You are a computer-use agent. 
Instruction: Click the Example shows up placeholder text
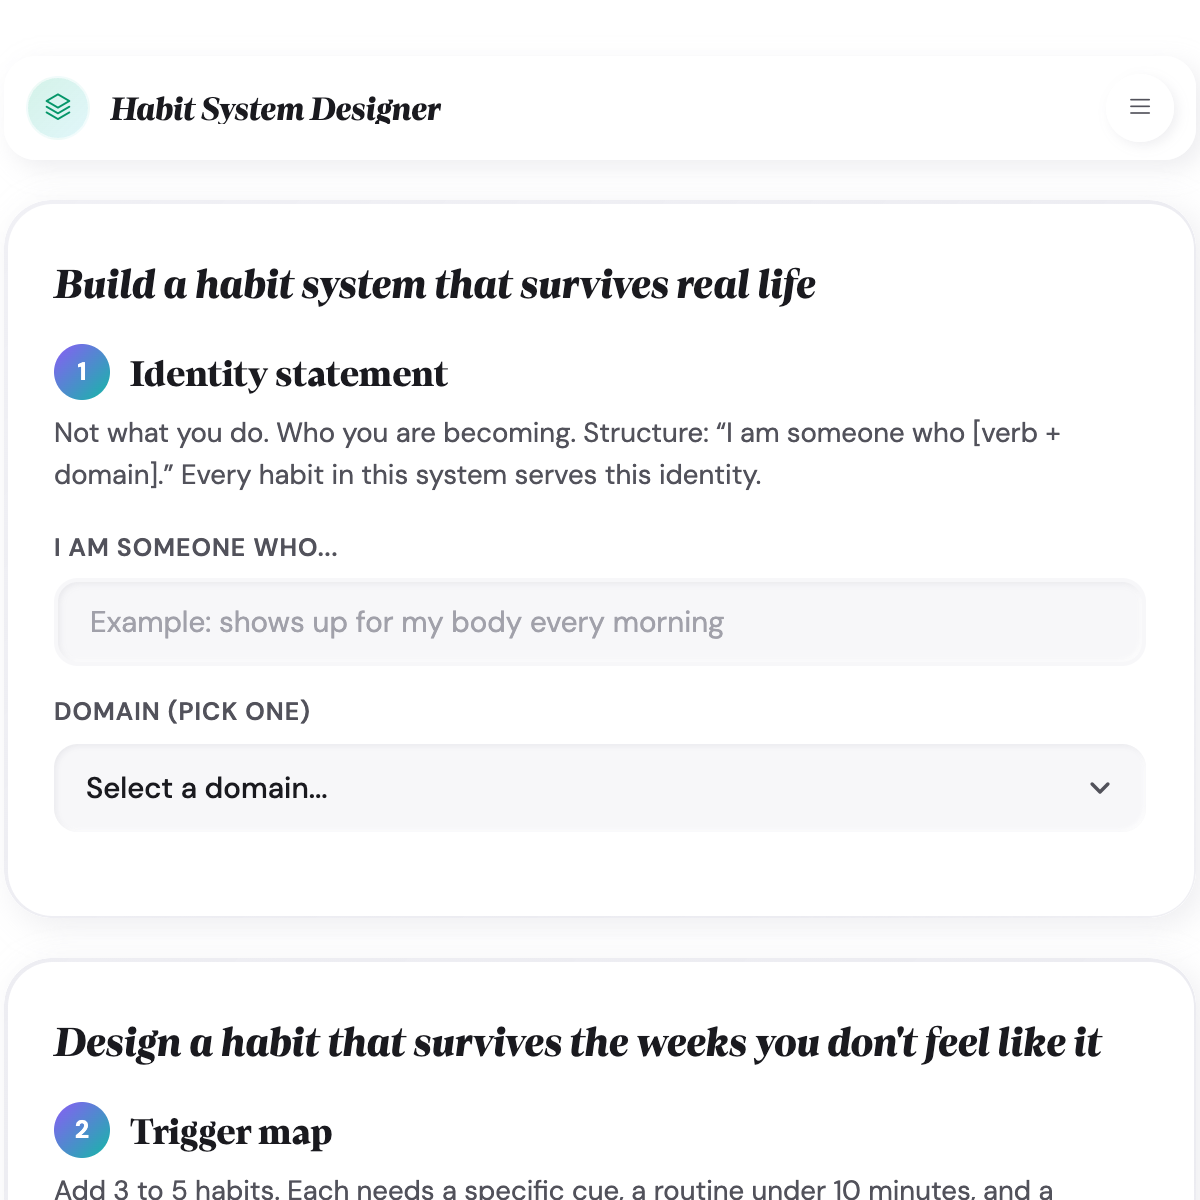click(x=407, y=622)
